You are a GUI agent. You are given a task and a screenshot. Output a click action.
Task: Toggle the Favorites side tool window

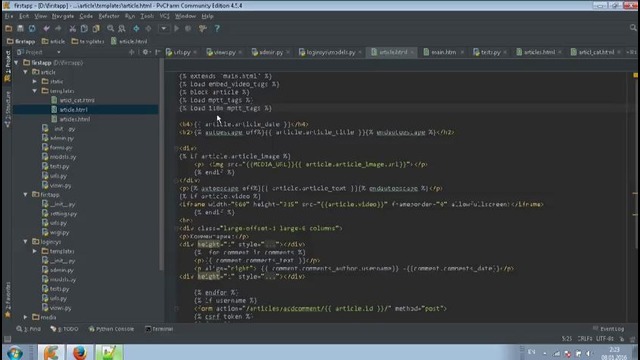click(7, 300)
